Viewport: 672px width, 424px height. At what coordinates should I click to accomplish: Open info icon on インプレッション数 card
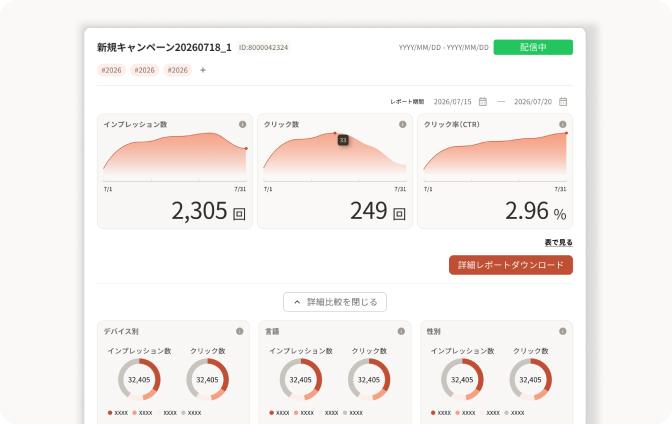(243, 124)
